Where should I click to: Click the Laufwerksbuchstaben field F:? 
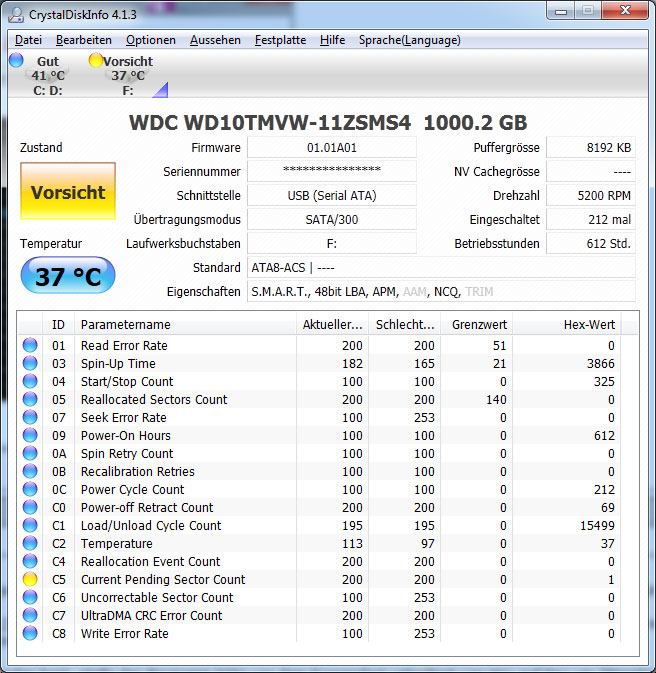(x=332, y=243)
